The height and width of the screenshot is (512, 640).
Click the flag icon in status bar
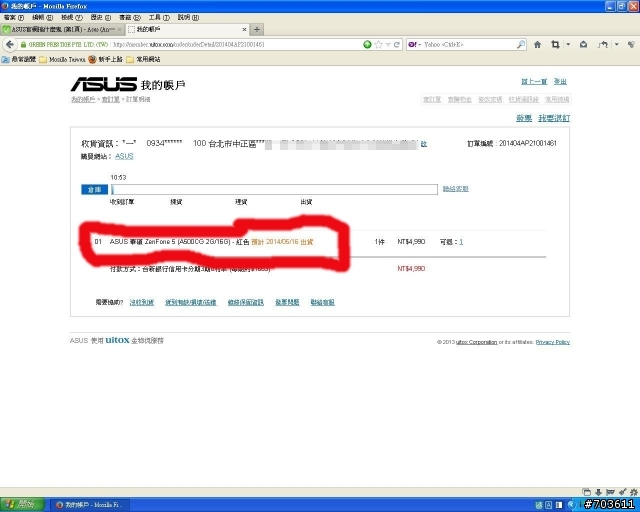click(610, 492)
